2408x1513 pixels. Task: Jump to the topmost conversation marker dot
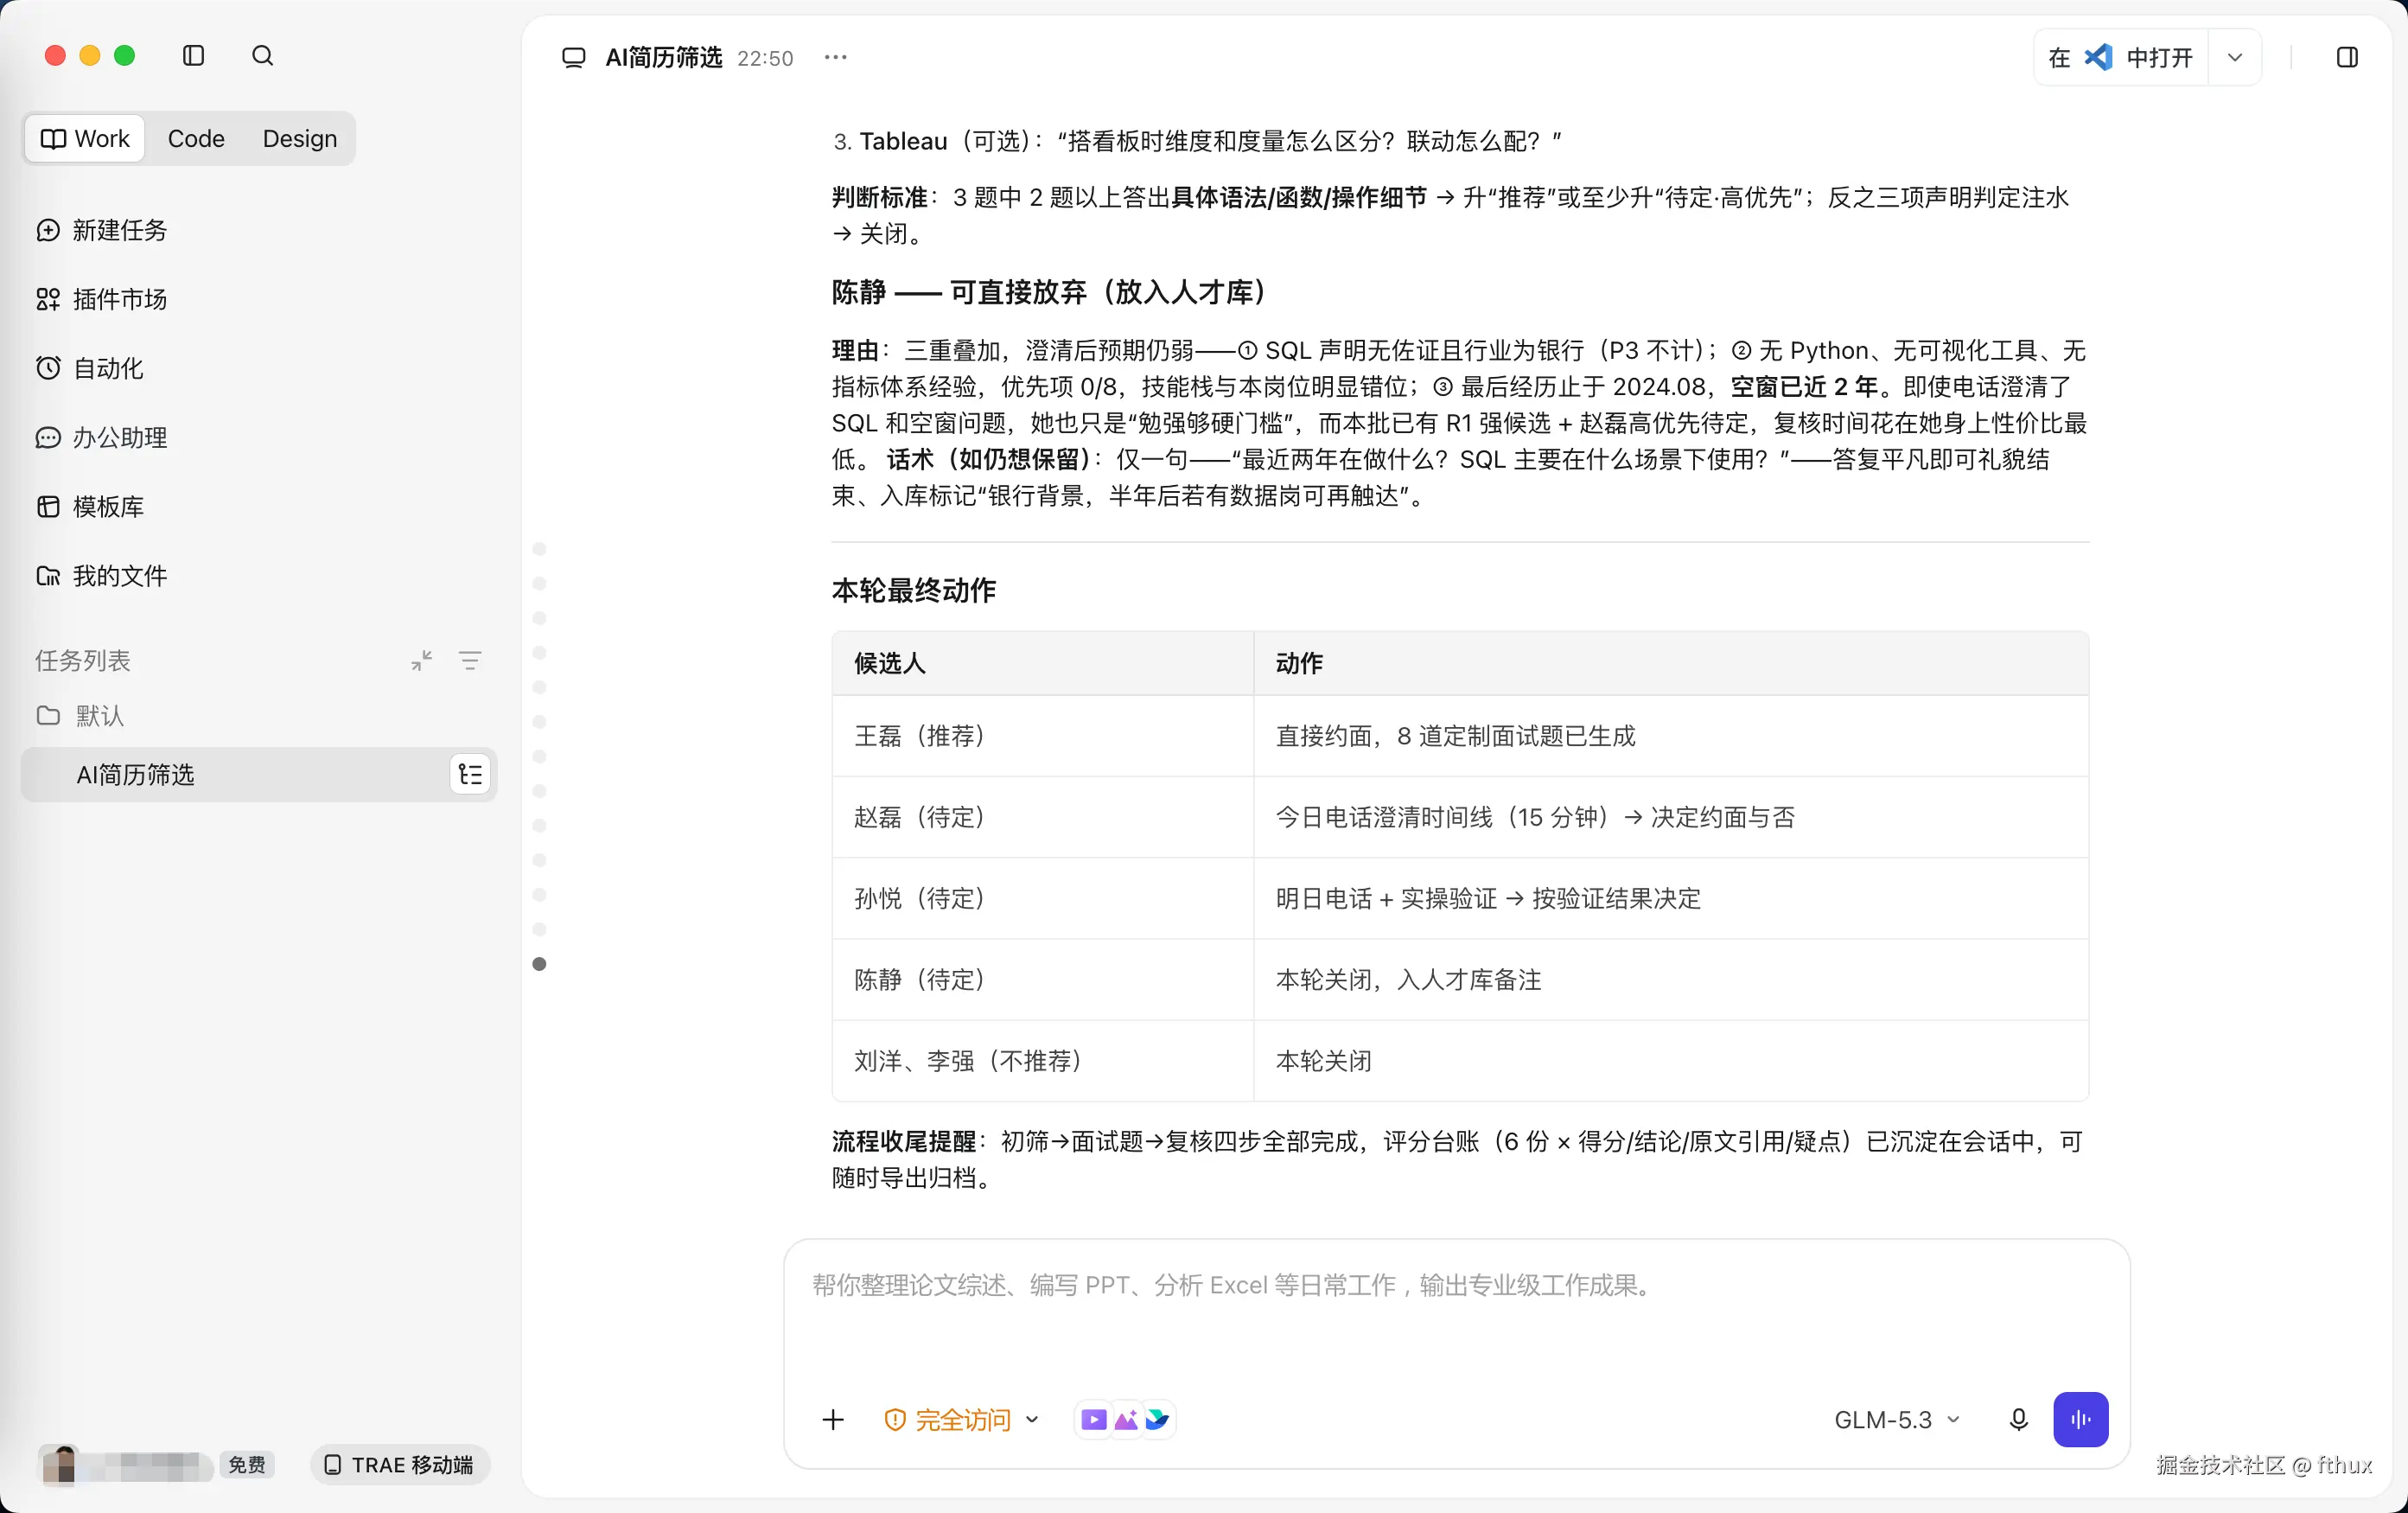click(x=540, y=549)
